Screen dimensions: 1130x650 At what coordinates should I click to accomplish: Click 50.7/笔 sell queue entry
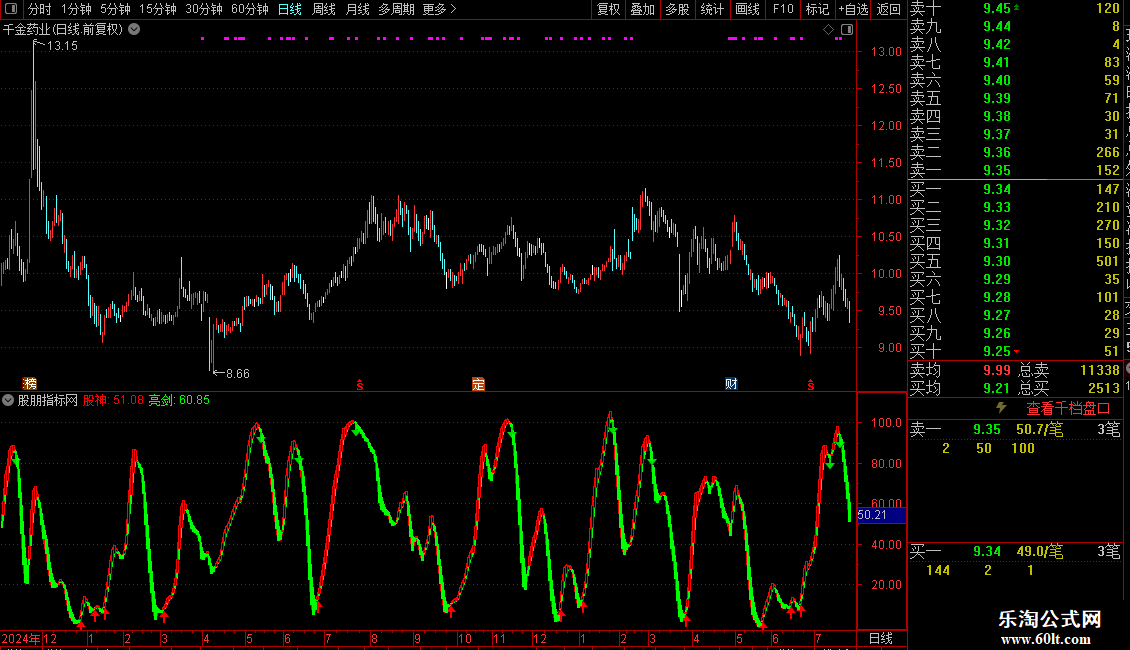tap(1039, 430)
